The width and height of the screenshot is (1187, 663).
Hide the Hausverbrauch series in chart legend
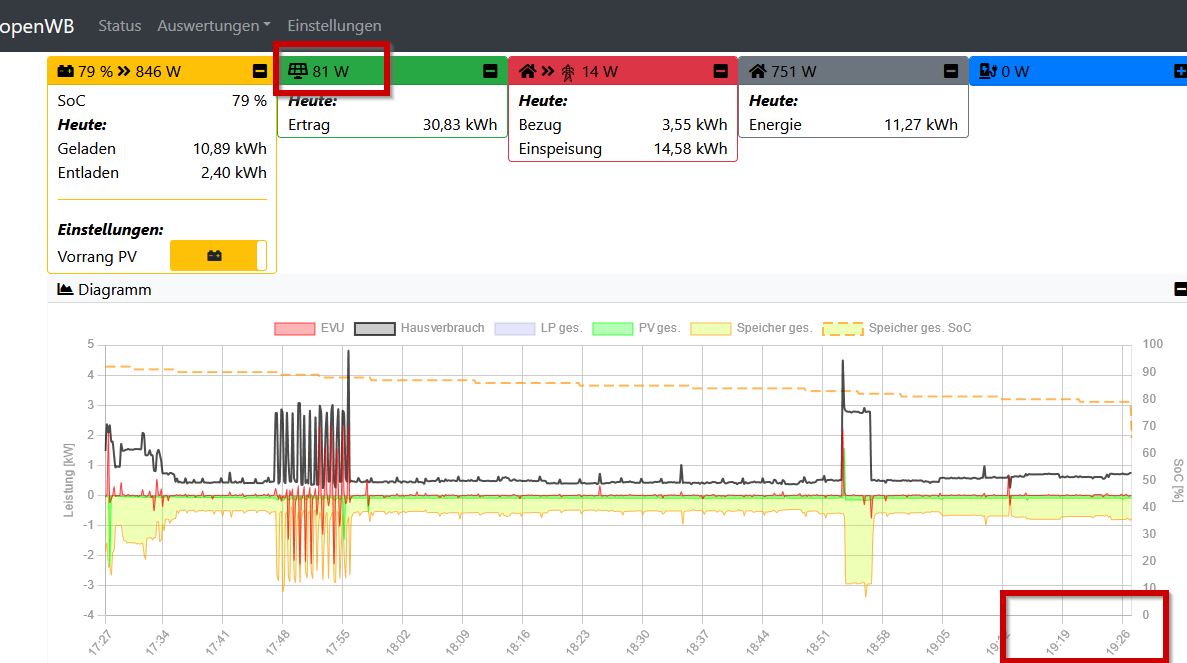419,328
